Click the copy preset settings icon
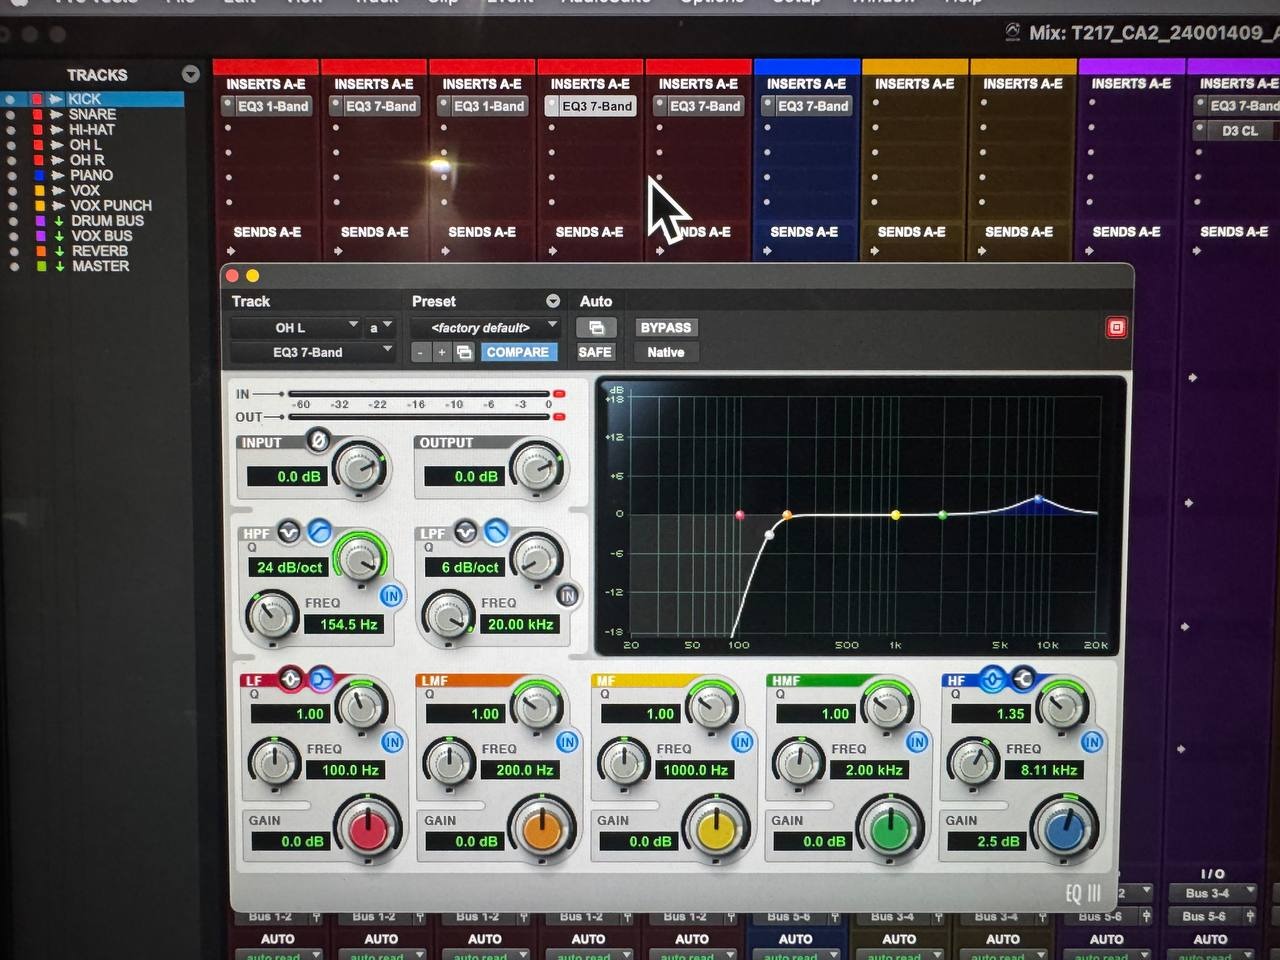This screenshot has width=1280, height=960. point(464,352)
